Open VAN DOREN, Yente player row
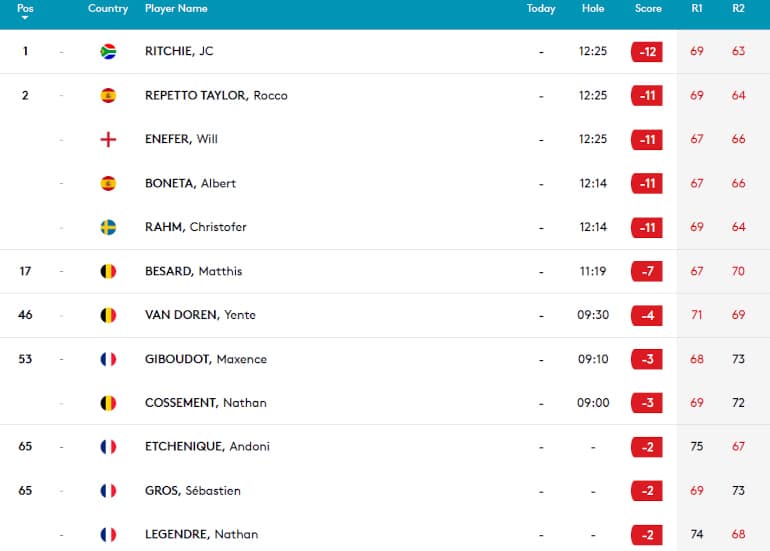The image size is (770, 551). pos(385,315)
